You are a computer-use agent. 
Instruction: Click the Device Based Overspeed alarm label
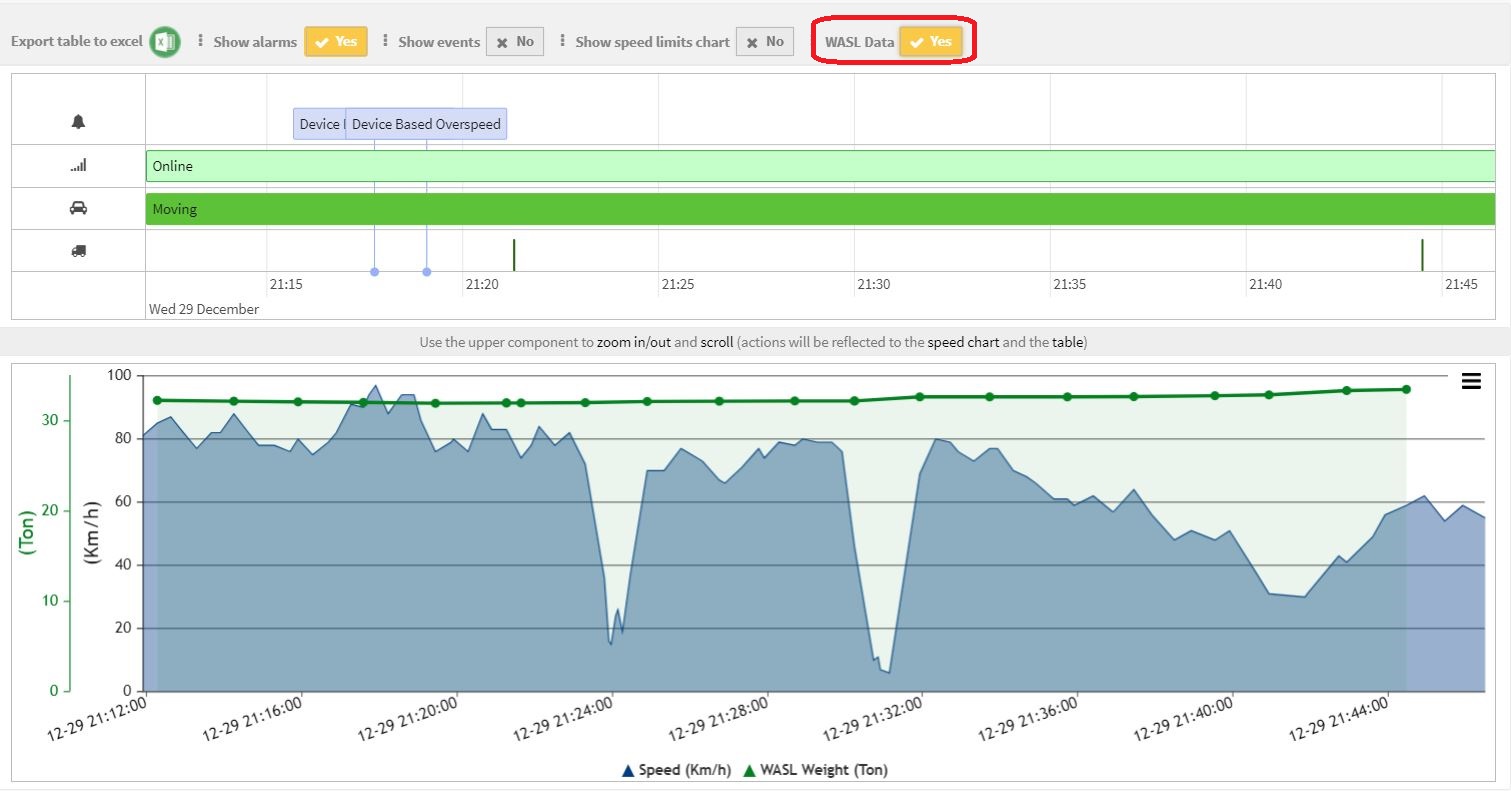[426, 124]
